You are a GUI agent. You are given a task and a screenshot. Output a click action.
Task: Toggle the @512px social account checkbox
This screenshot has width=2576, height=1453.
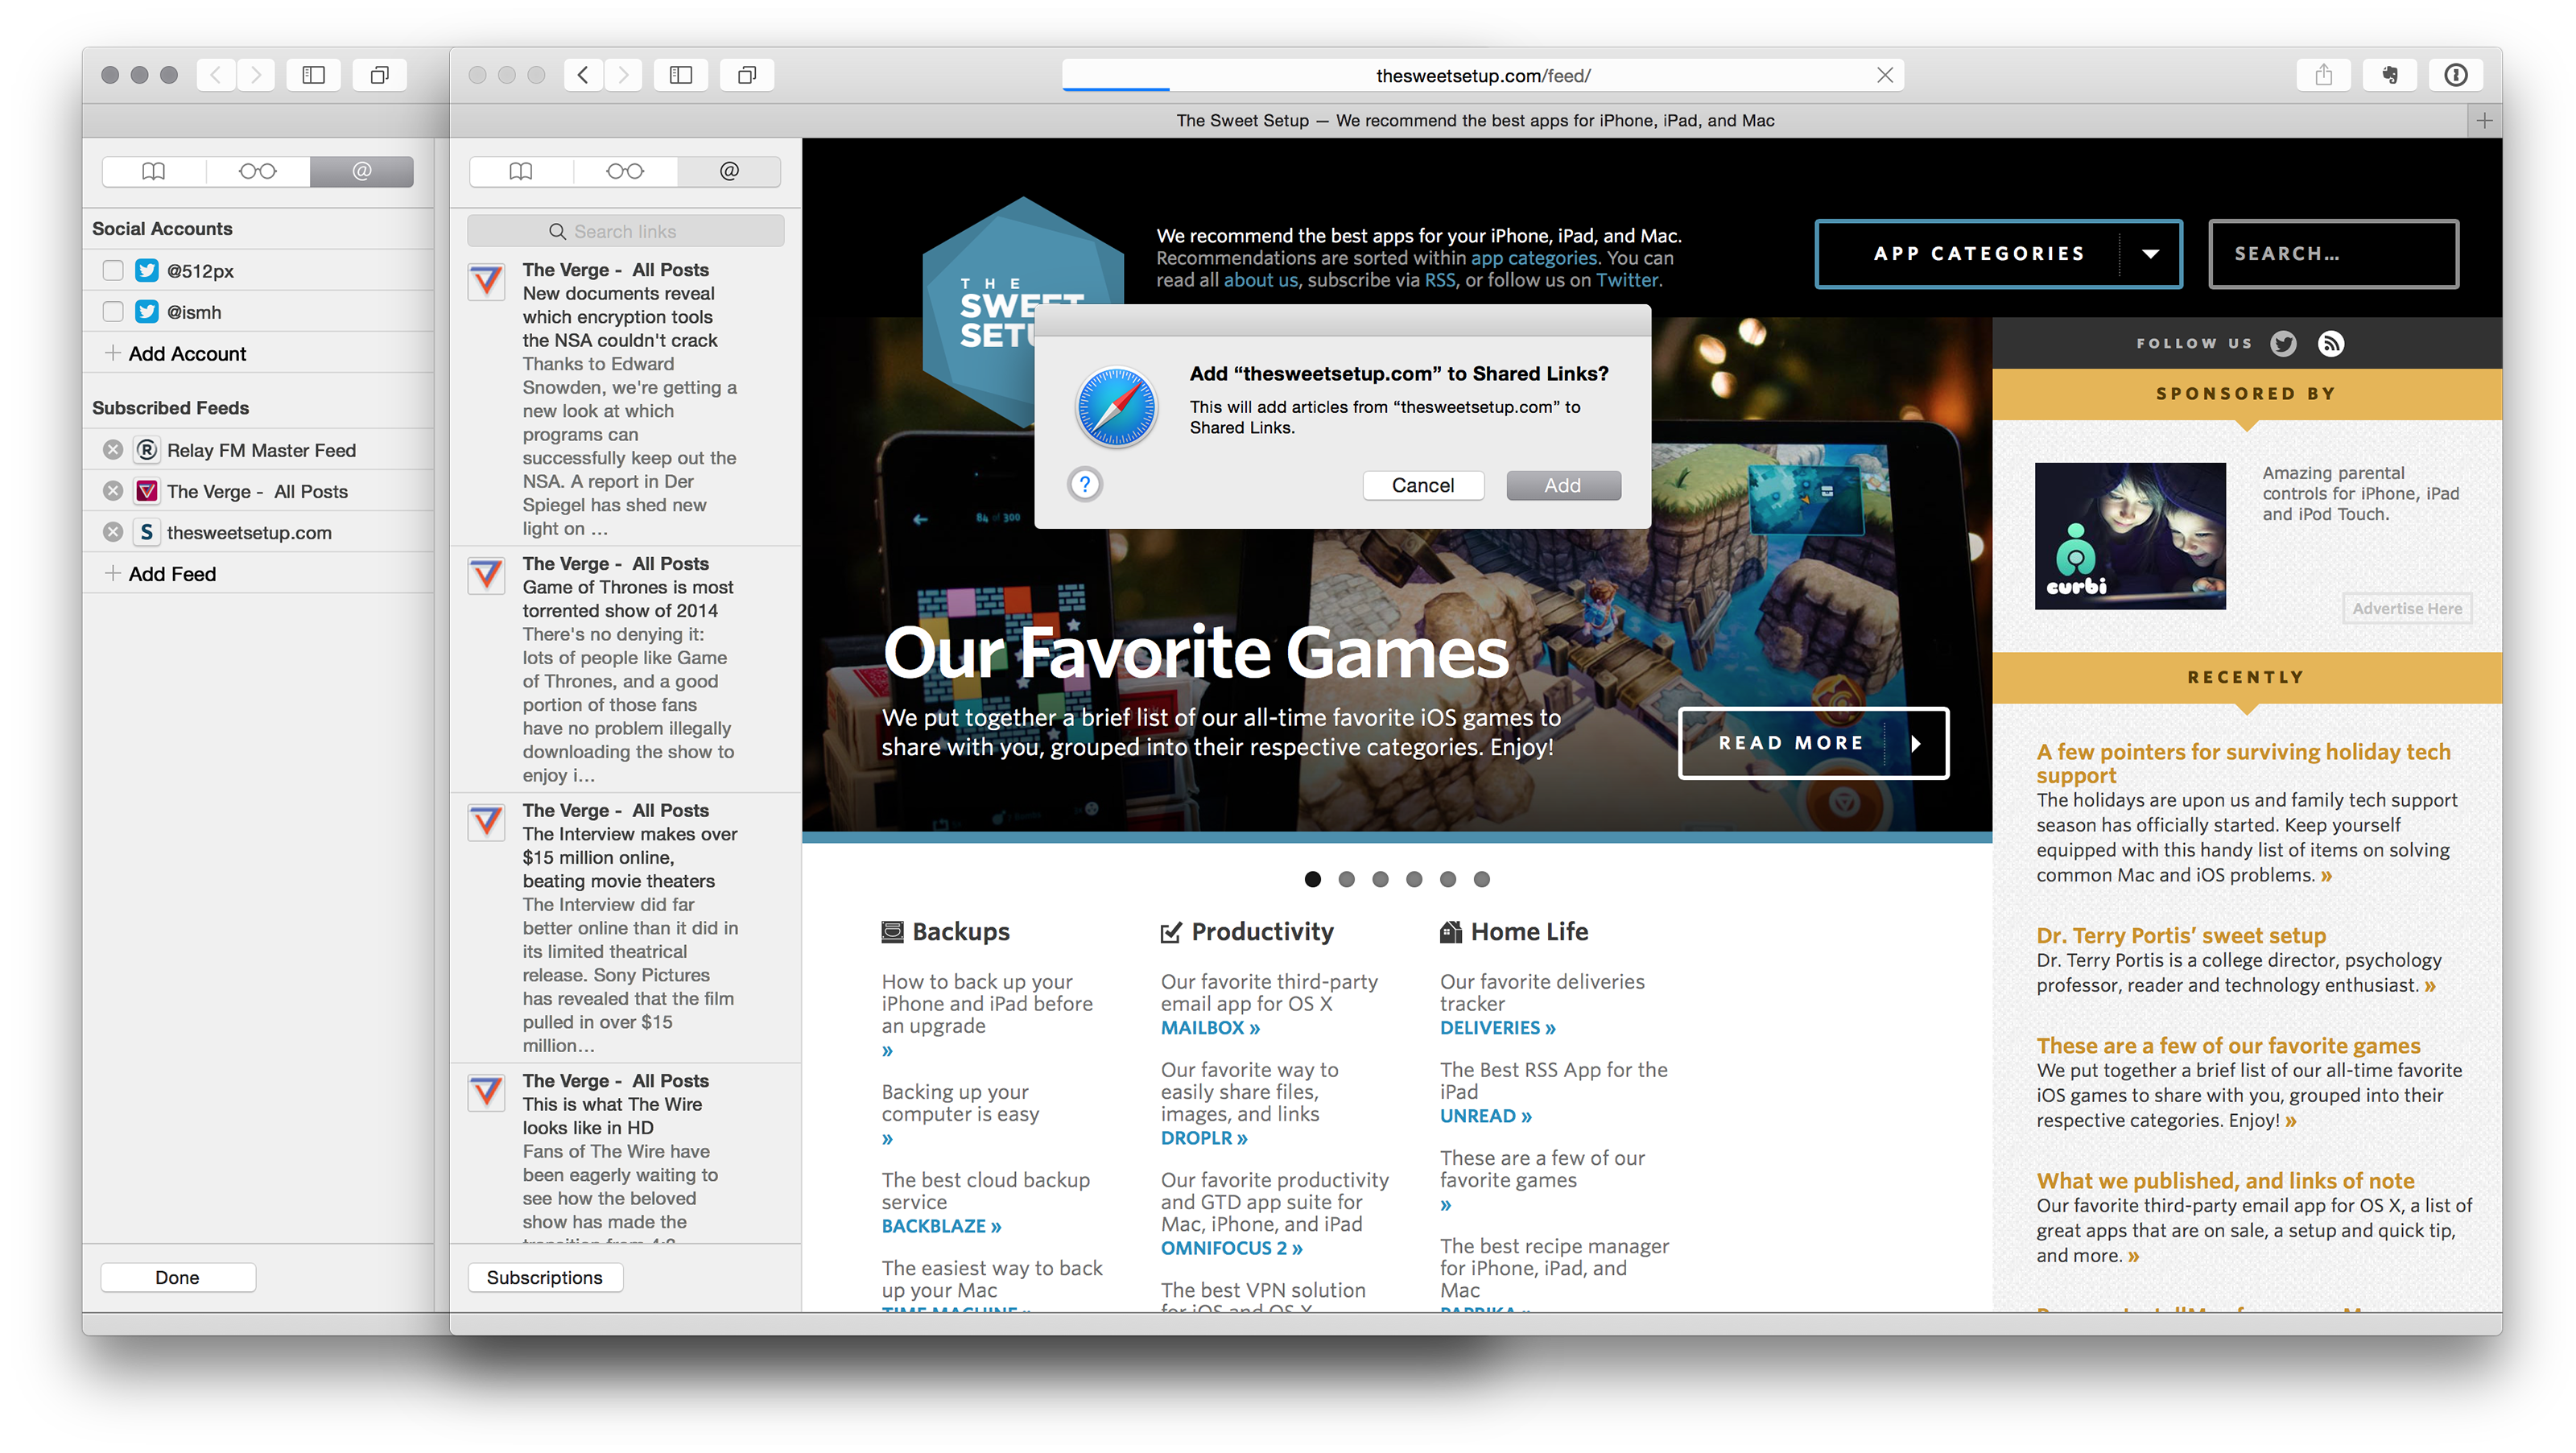(109, 270)
